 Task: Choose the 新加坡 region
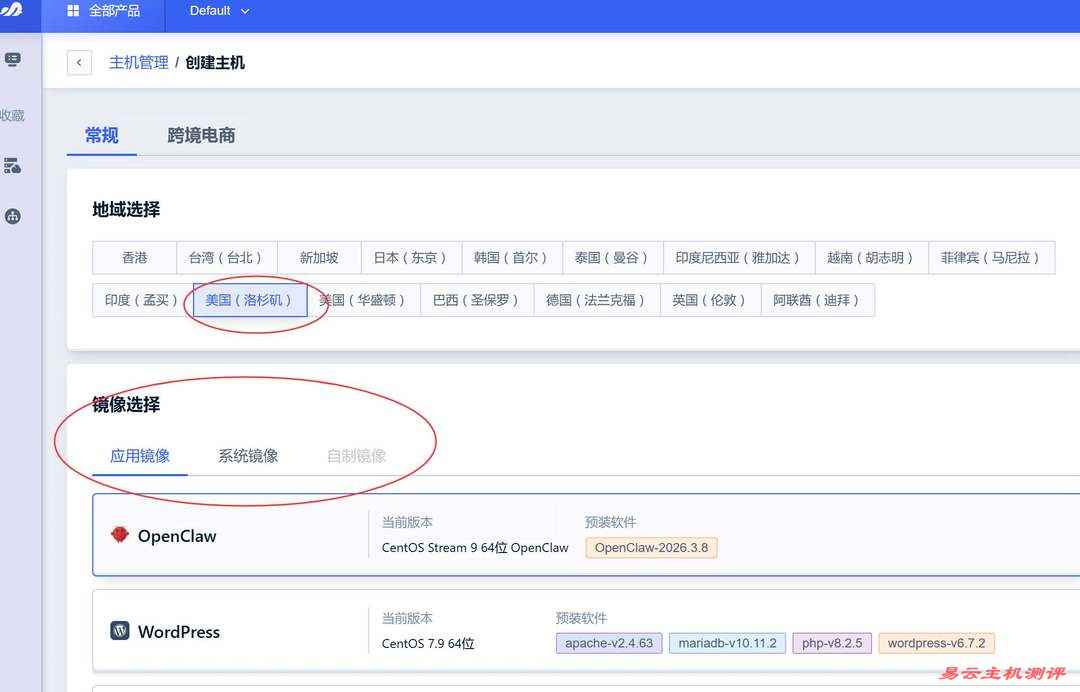[x=319, y=258]
